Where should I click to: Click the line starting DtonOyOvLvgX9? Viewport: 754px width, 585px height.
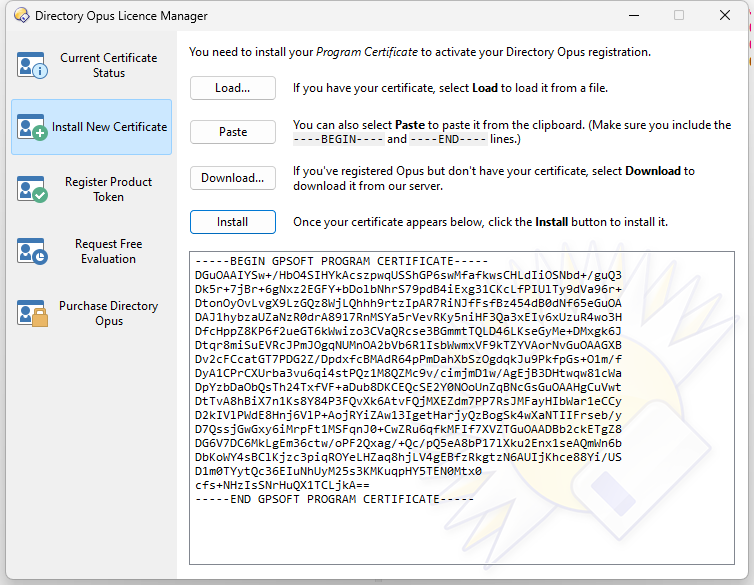[x=408, y=303]
